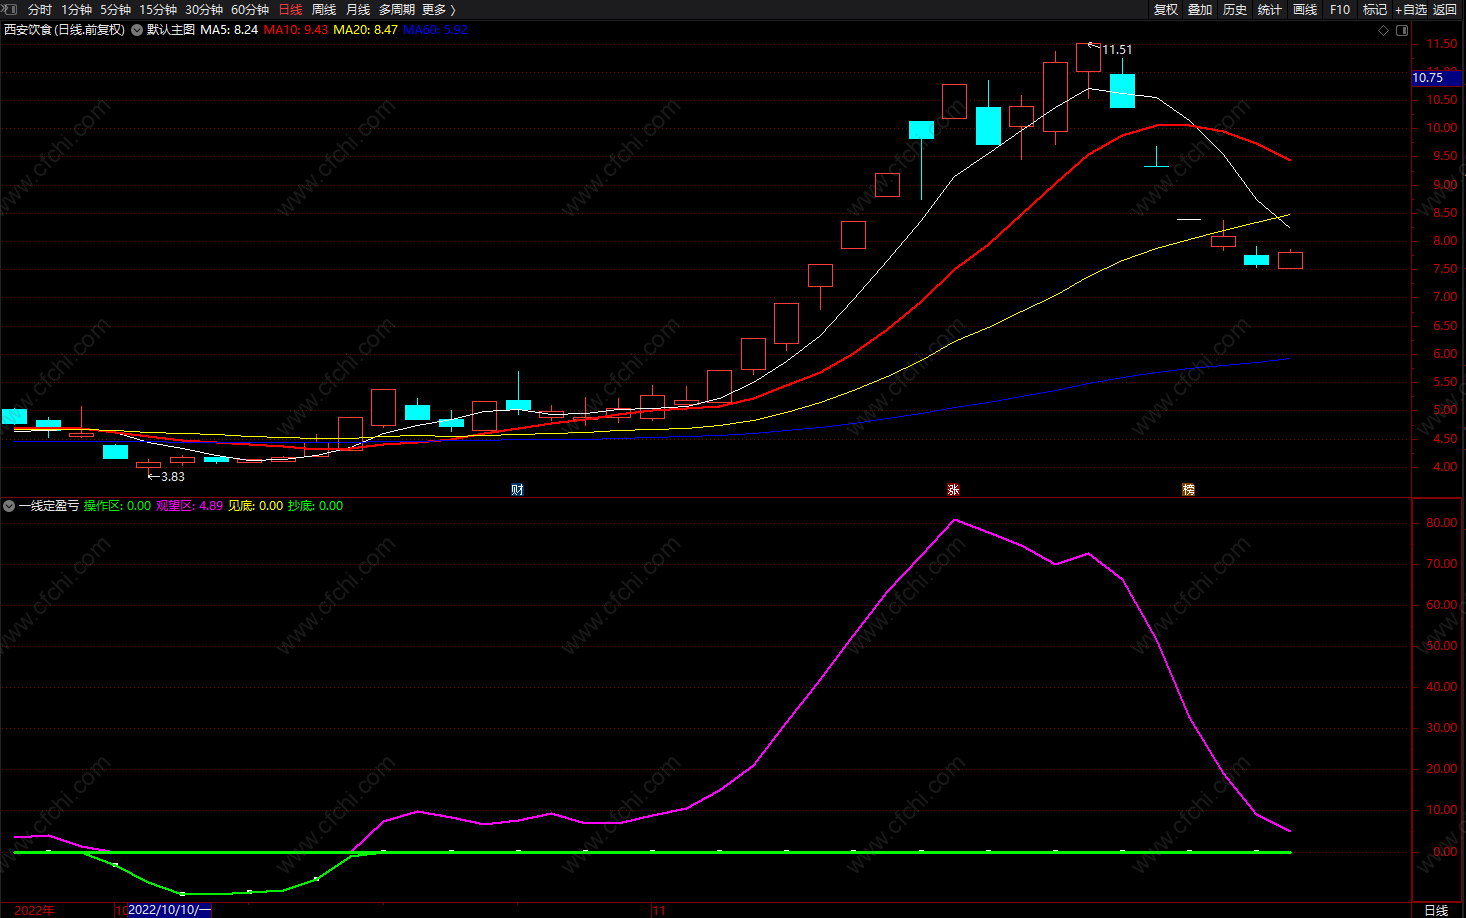Click the 抄底: 0.00 value
This screenshot has width=1466, height=918.
point(316,506)
